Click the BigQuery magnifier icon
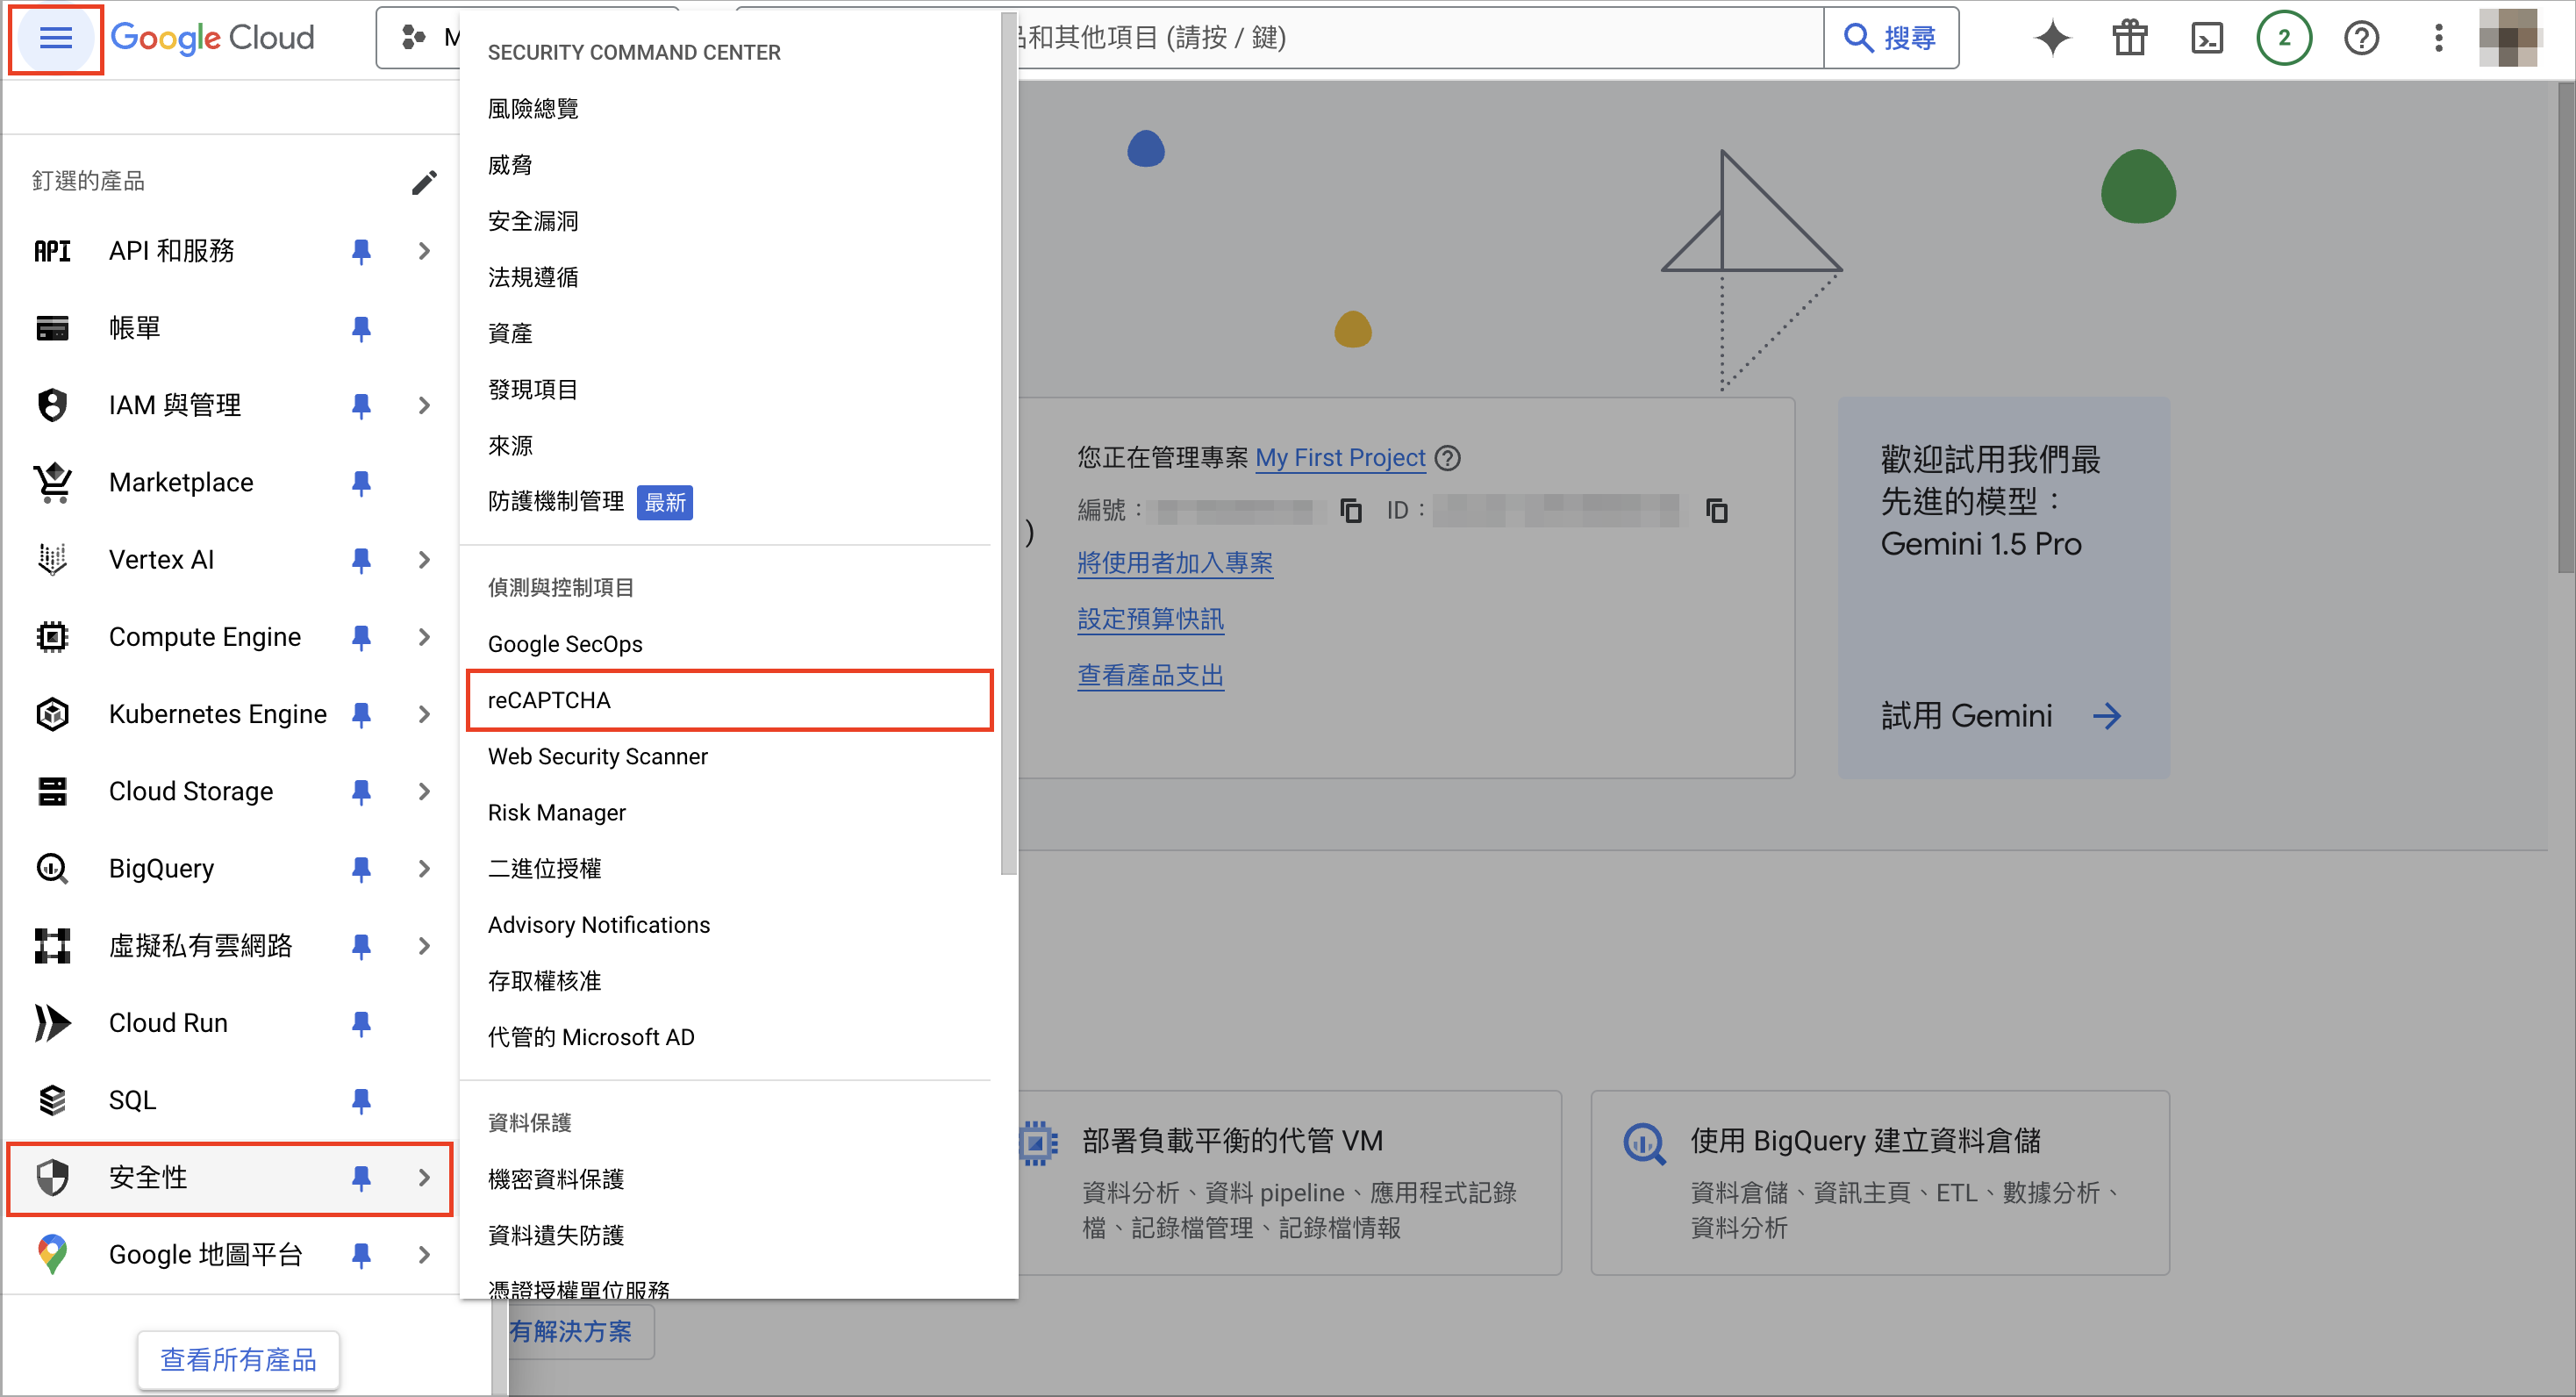2576x1397 pixels. (52, 868)
